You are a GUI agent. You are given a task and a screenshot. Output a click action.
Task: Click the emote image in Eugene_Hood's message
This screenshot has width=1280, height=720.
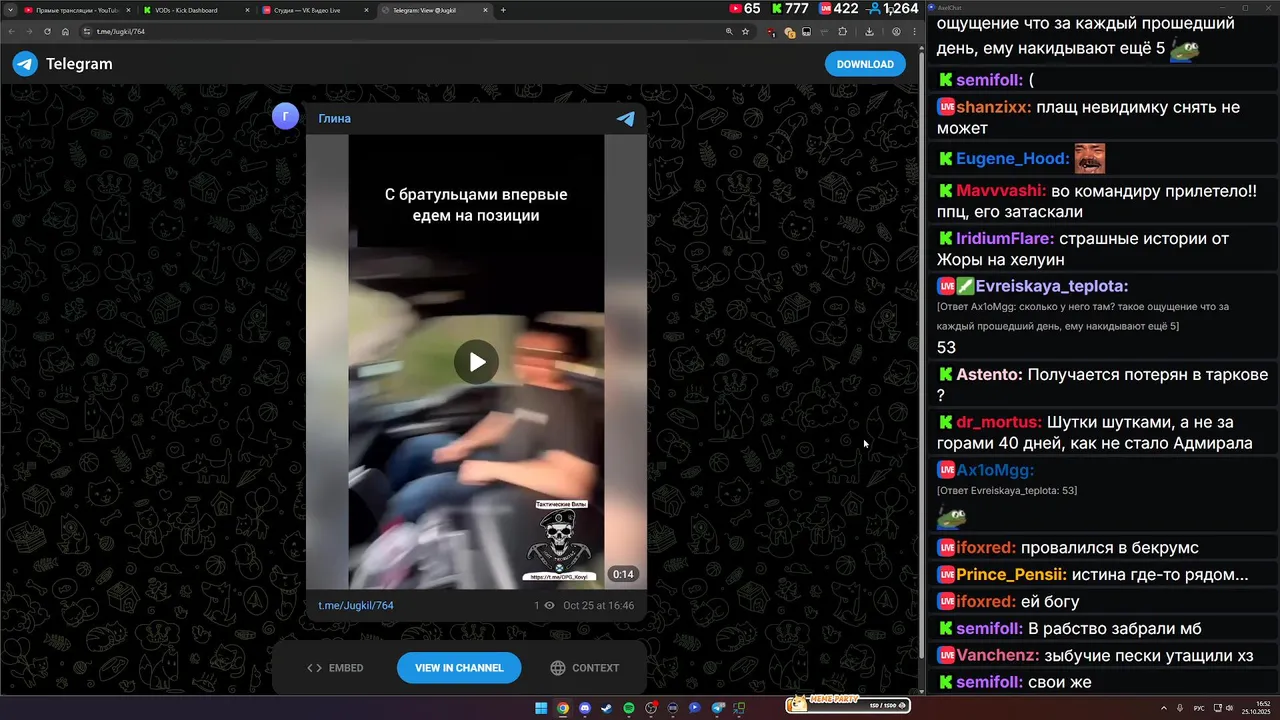click(1090, 158)
